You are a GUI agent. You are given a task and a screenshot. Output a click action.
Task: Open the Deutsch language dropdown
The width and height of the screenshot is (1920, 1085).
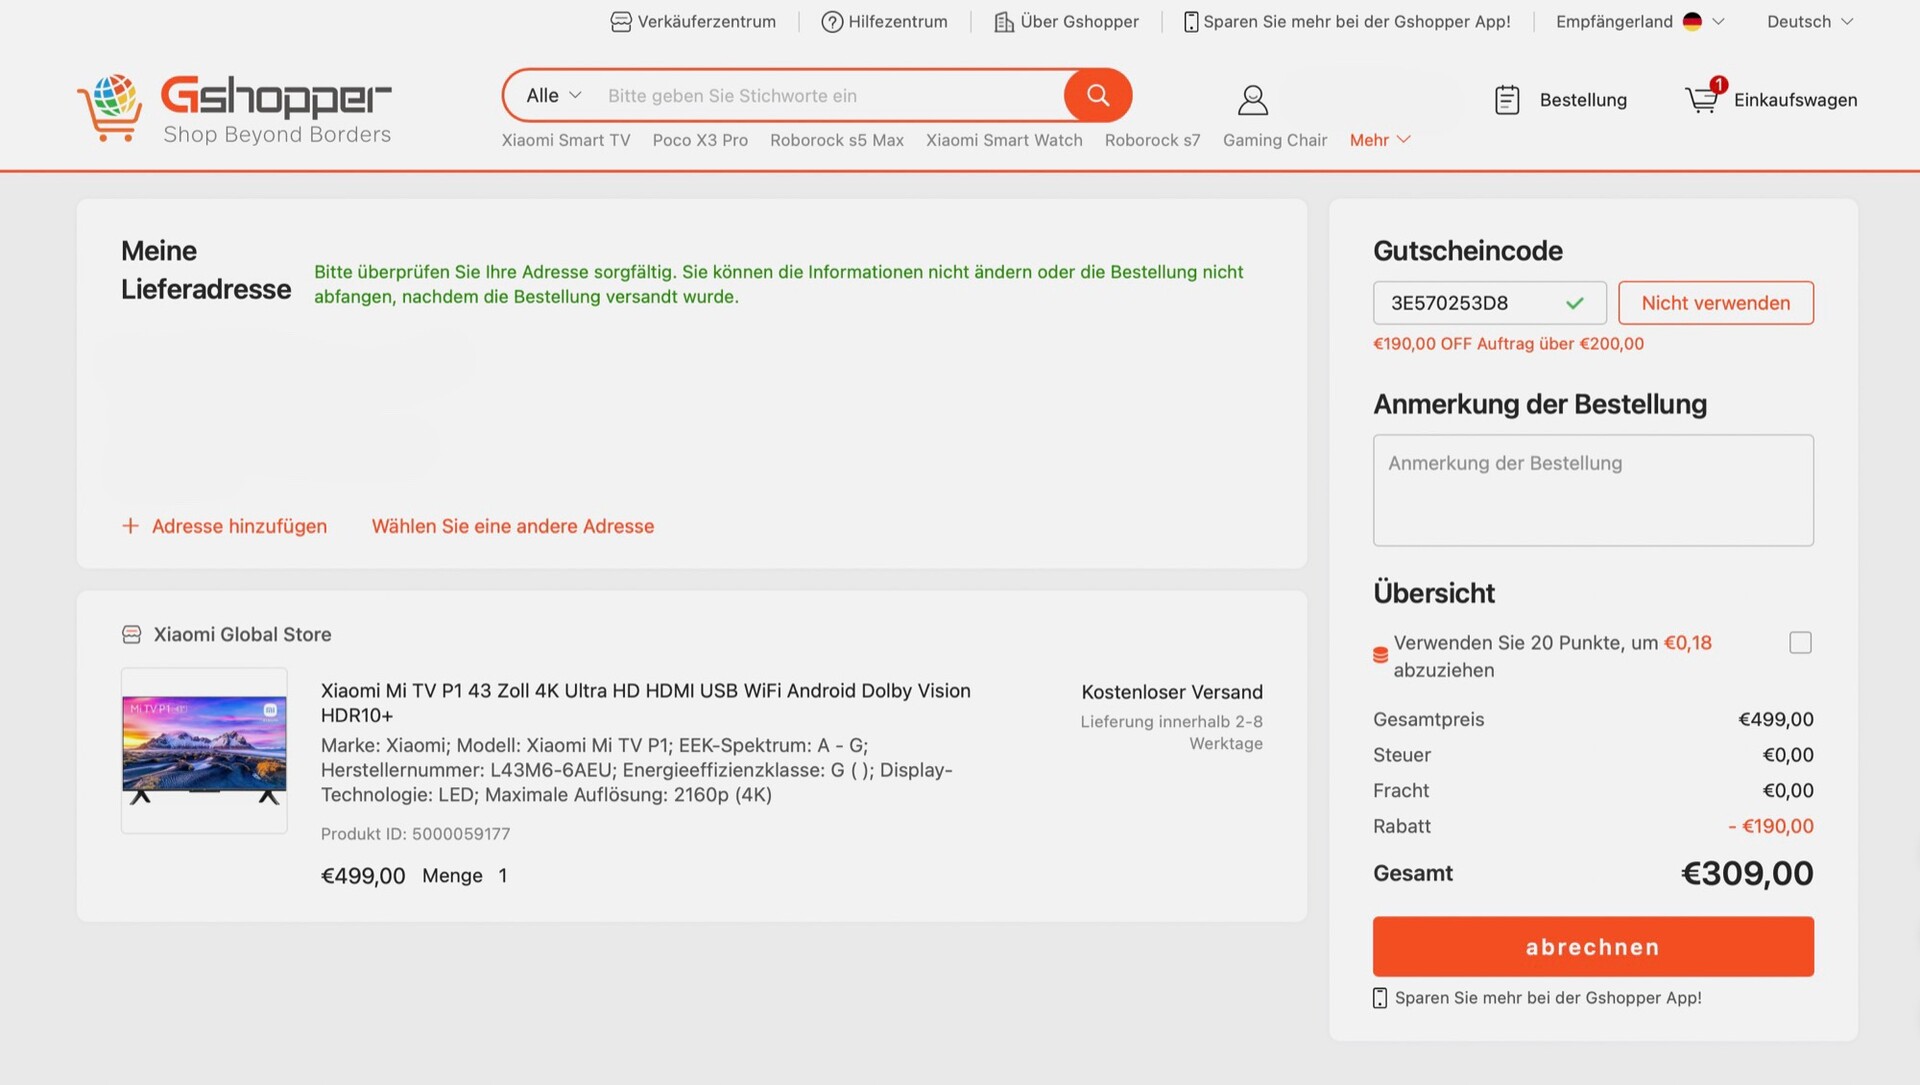pyautogui.click(x=1809, y=22)
